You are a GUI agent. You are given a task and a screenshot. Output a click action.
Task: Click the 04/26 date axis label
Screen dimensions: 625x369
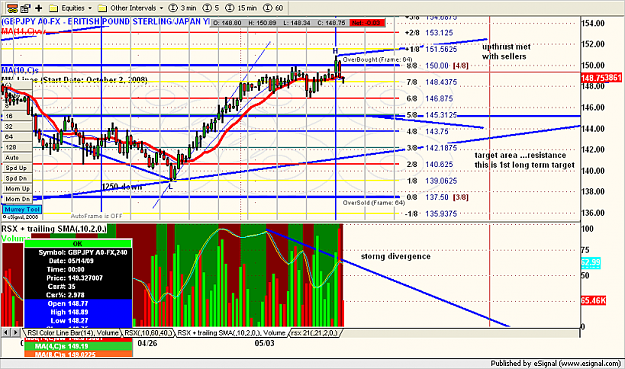[x=147, y=343]
